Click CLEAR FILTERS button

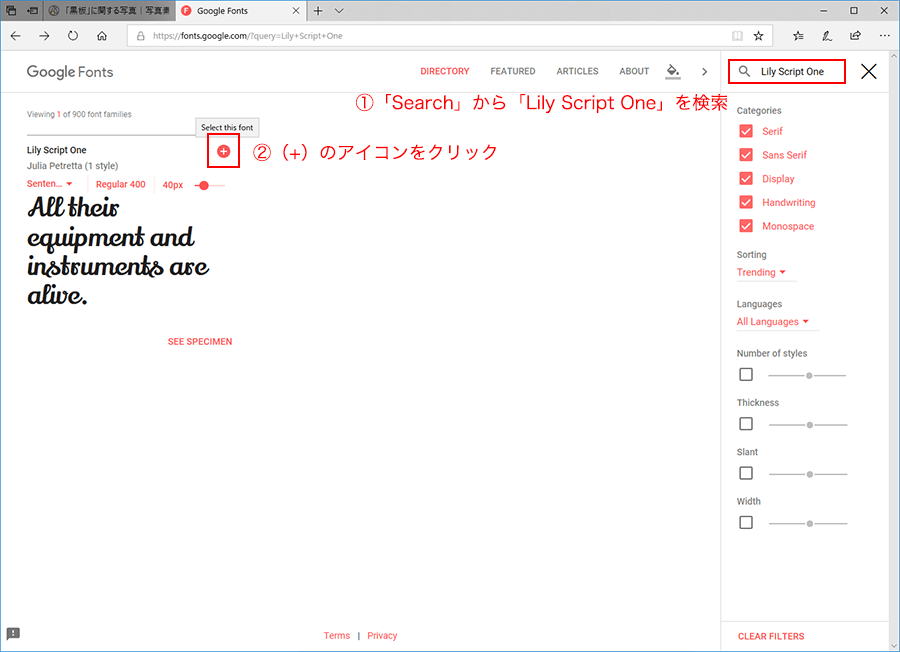click(771, 636)
